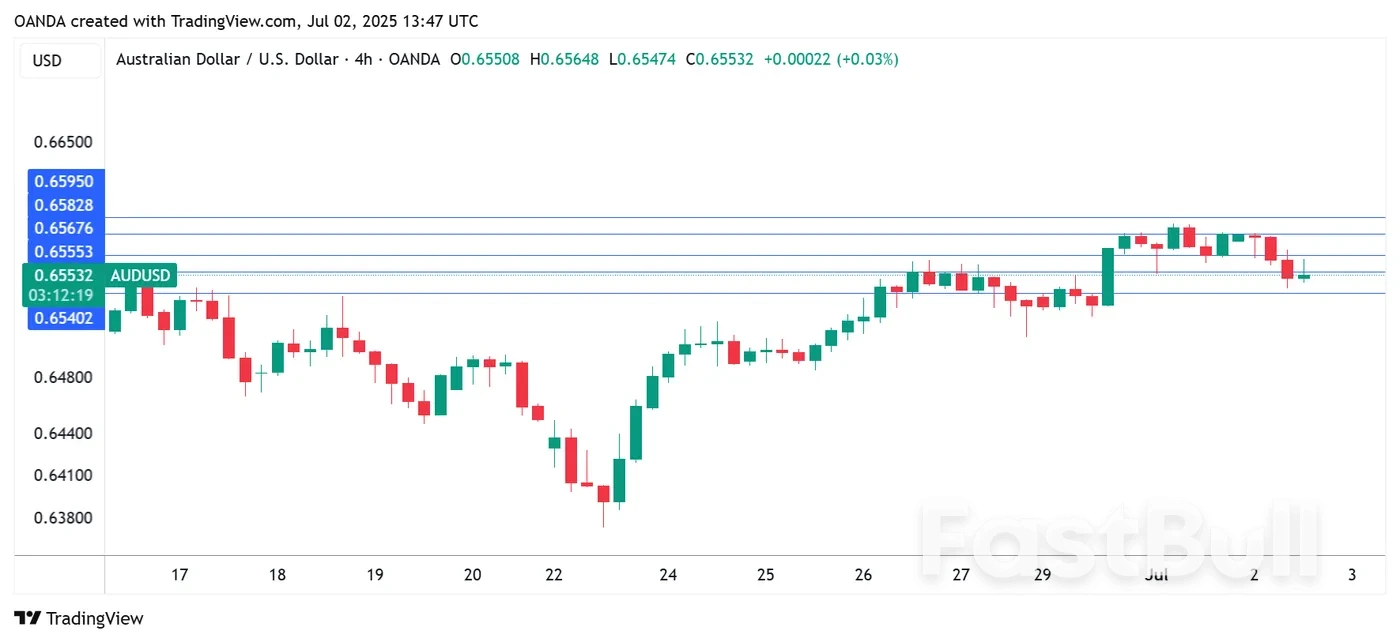The image size is (1400, 642).
Task: Click the high value H0.65648 in the legend
Action: [564, 59]
